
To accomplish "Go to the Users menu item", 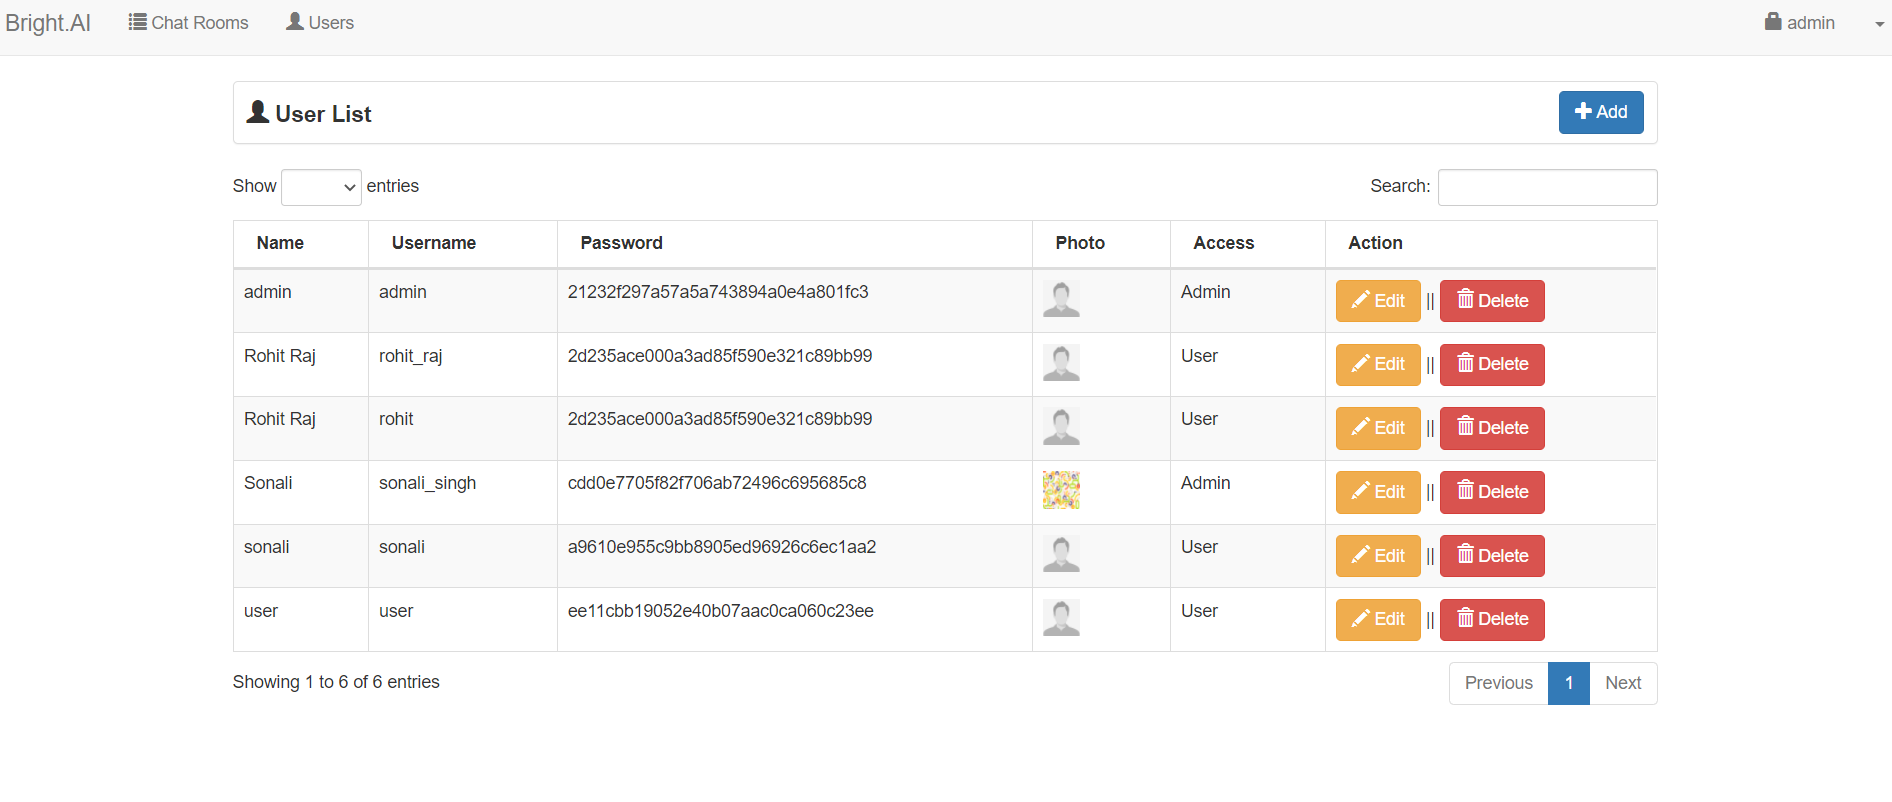I will click(320, 23).
